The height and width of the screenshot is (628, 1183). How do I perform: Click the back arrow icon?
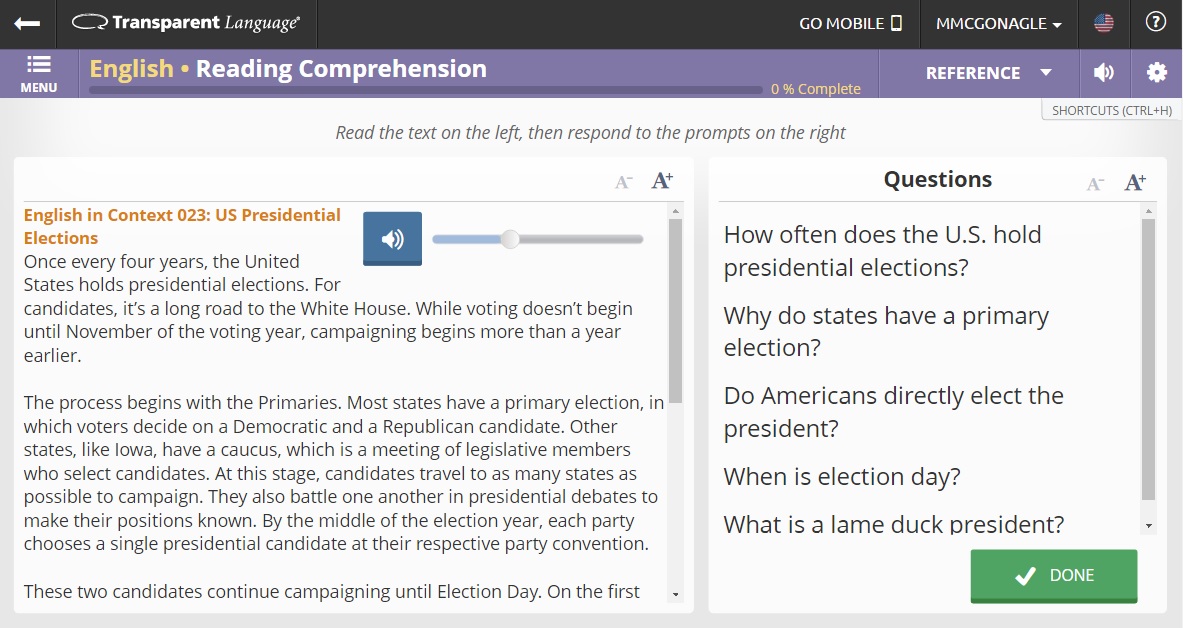click(27, 23)
